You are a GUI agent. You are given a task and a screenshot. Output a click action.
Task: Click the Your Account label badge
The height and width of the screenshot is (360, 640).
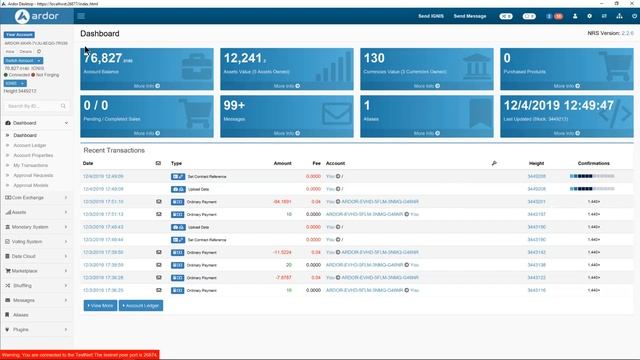click(19, 35)
